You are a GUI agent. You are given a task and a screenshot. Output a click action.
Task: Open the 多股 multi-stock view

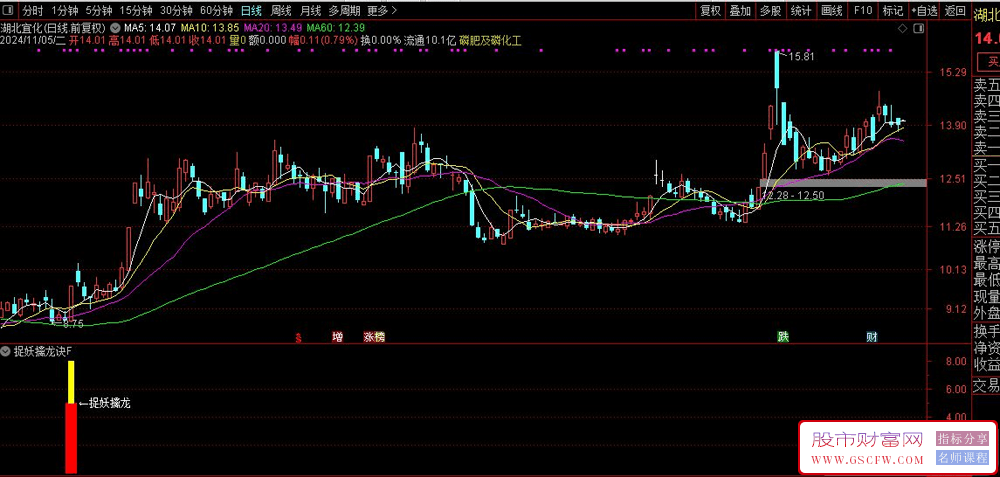(x=770, y=10)
